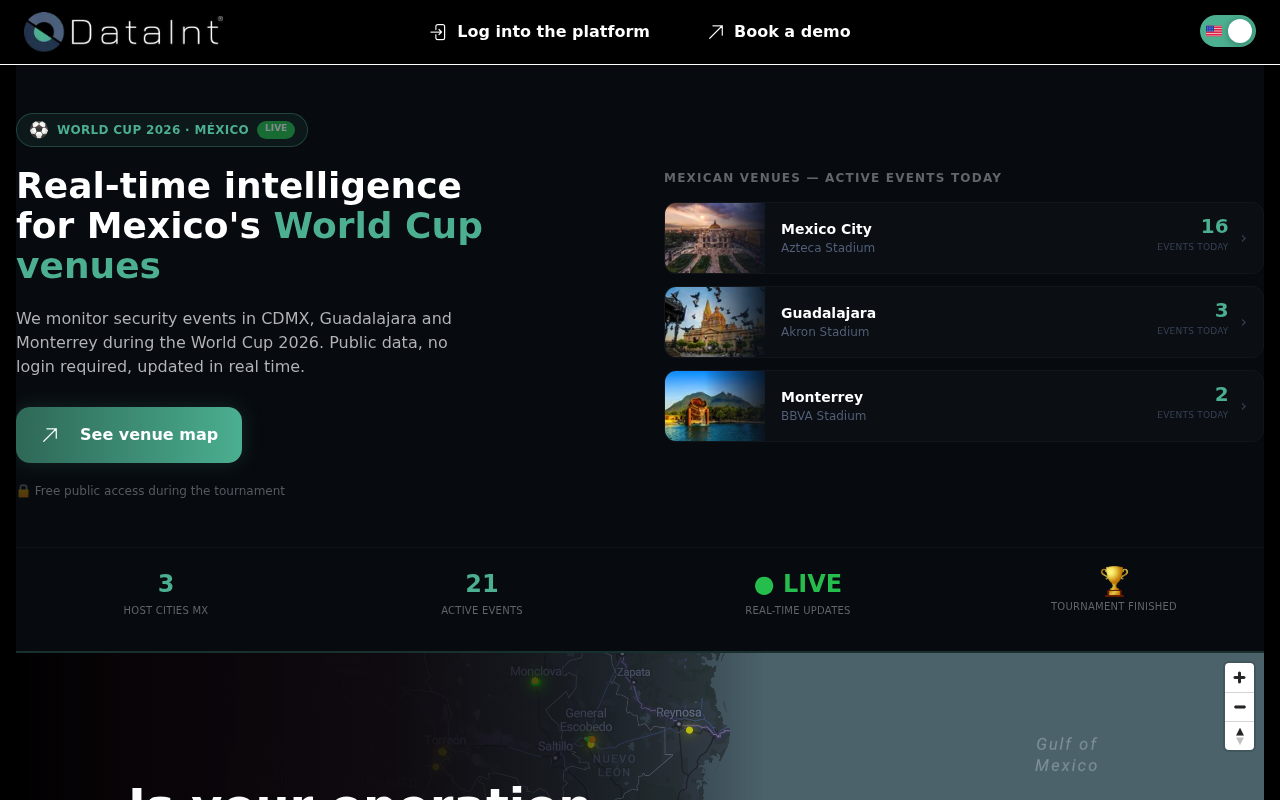Click the lock icon beside Free public access
Image resolution: width=1280 pixels, height=800 pixels.
[23, 491]
